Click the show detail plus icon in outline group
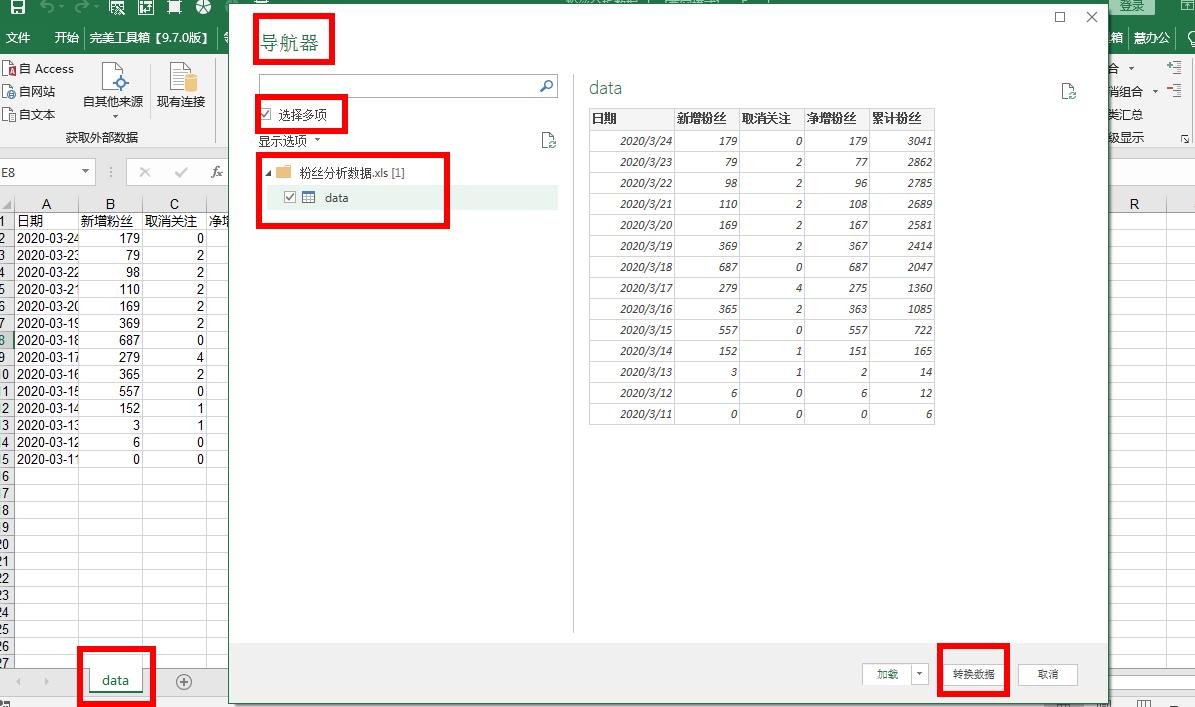The height and width of the screenshot is (707, 1195). click(1174, 68)
